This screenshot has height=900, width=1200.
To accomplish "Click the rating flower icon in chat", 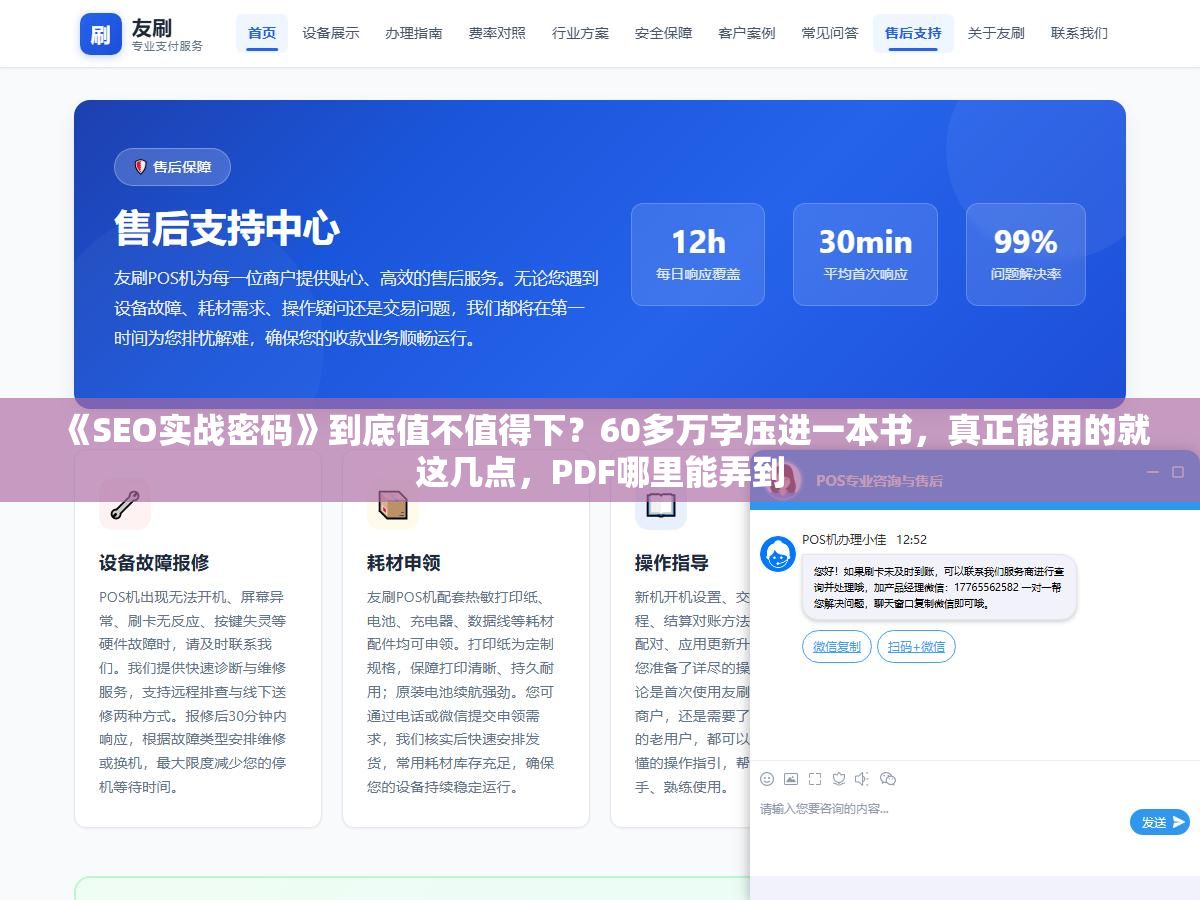I will pos(839,779).
